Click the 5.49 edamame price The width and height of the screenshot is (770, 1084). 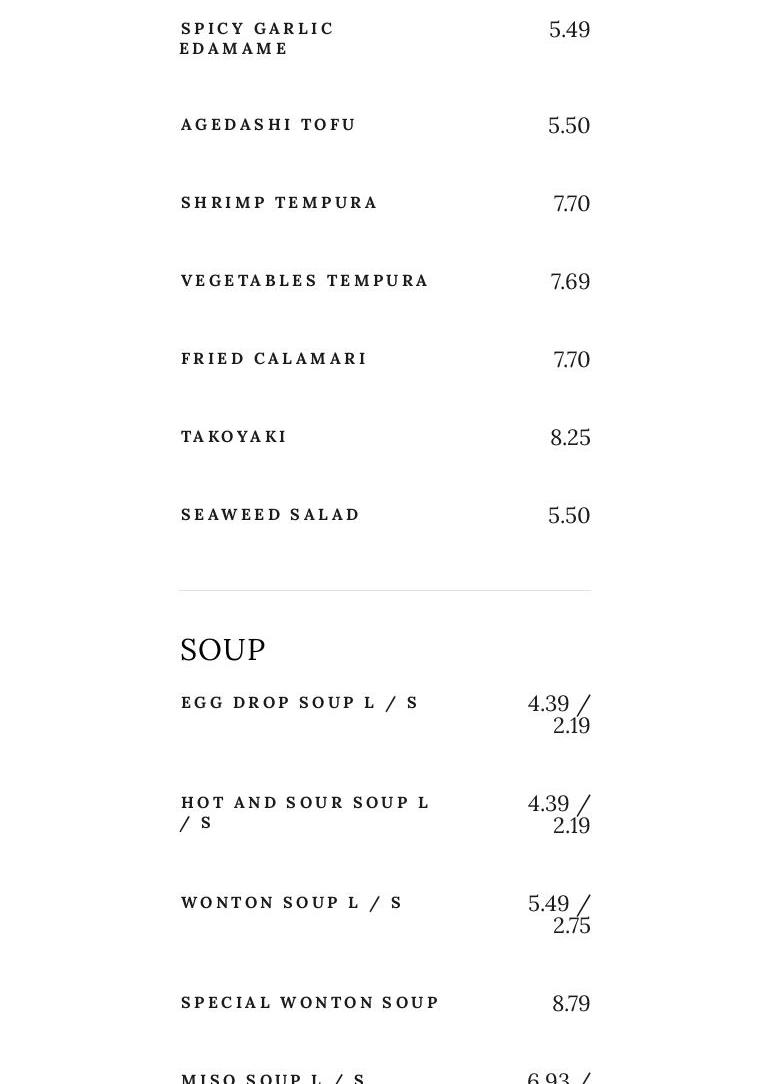(569, 30)
